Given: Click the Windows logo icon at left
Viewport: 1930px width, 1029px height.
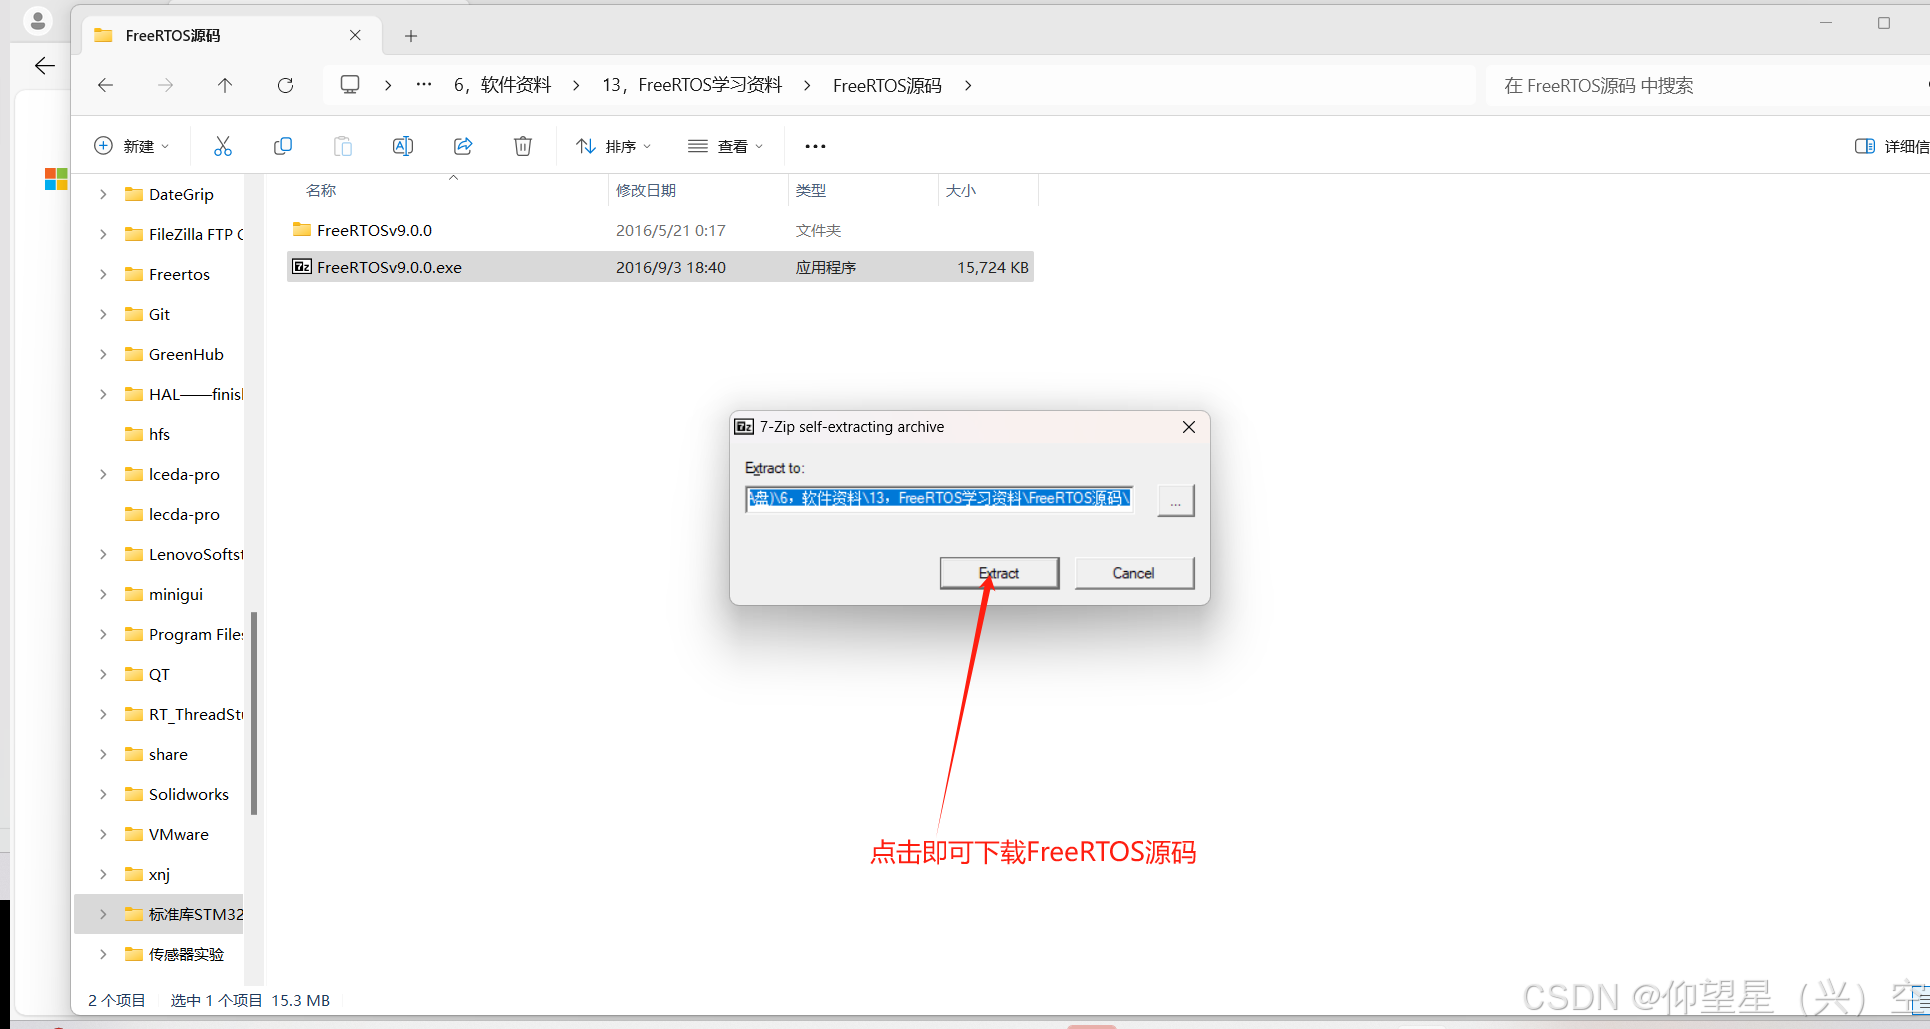Looking at the screenshot, I should click(x=56, y=179).
